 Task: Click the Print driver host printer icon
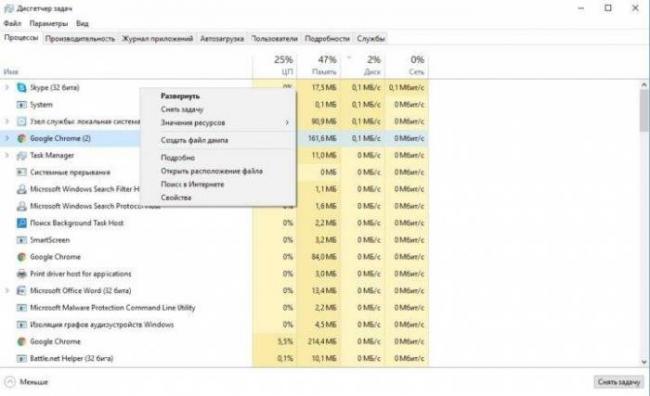pyautogui.click(x=22, y=274)
